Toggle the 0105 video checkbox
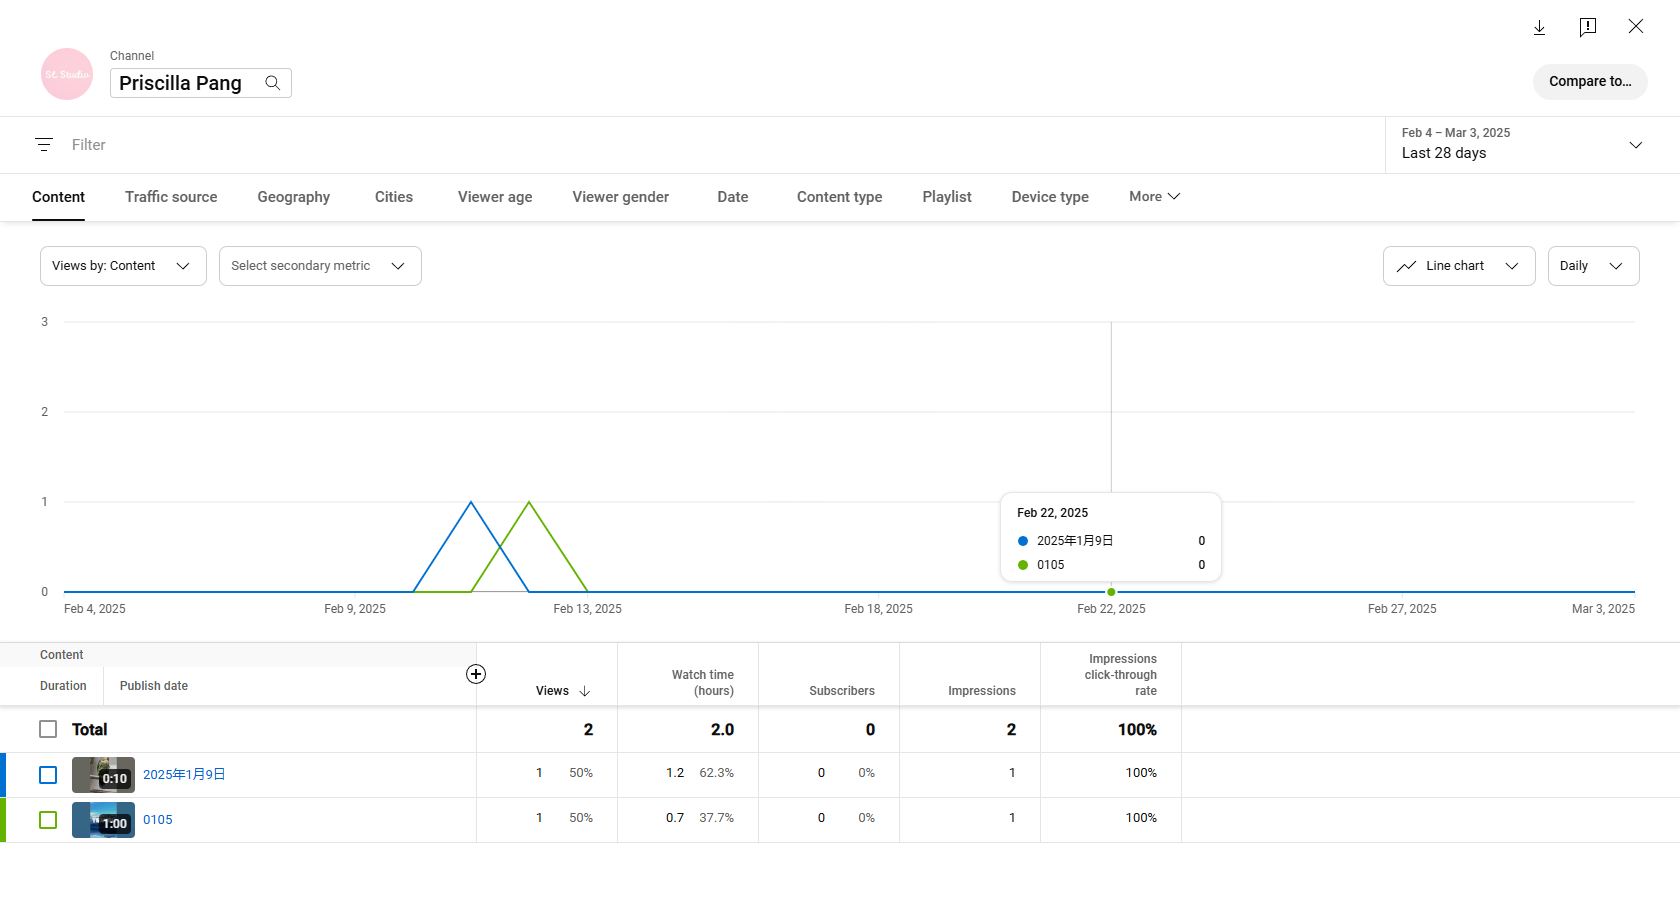1680x915 pixels. click(48, 820)
